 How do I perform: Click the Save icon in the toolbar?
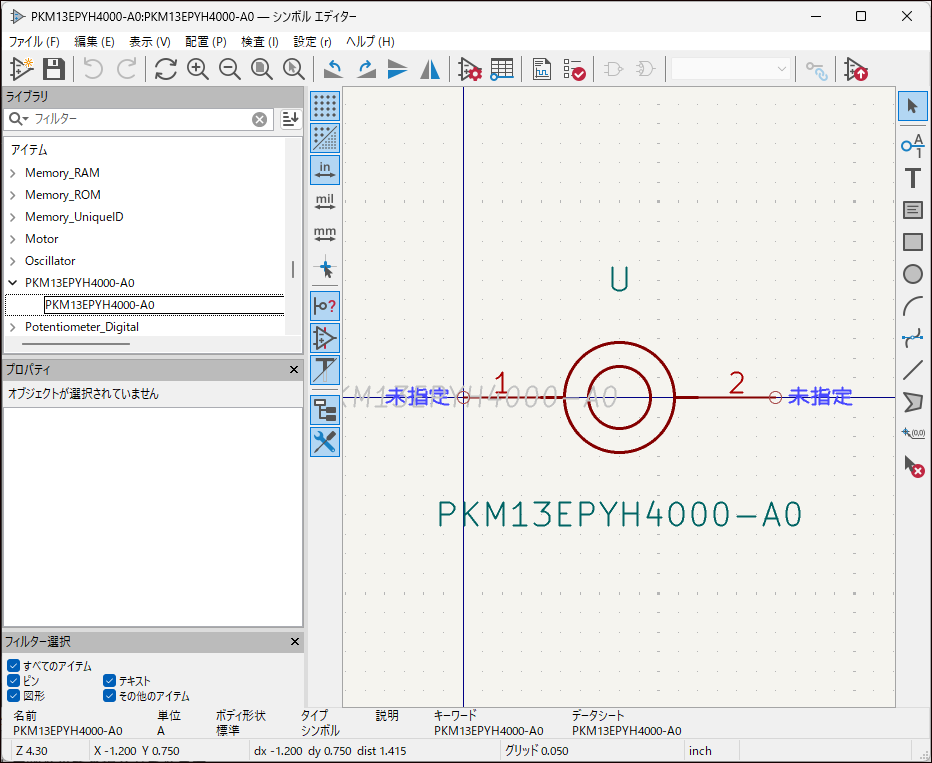click(x=54, y=69)
